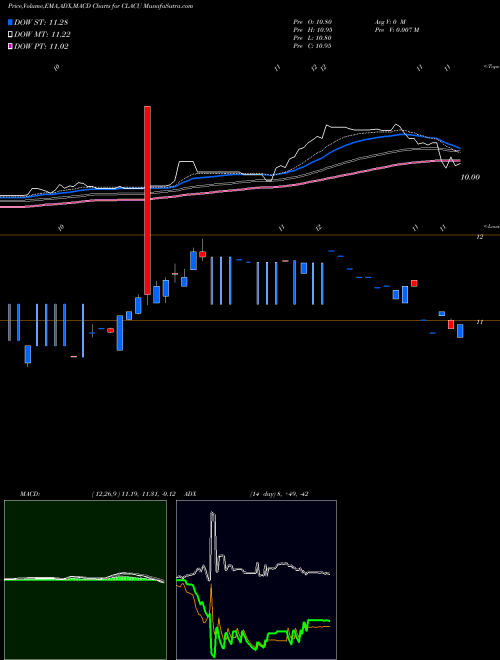Select the 'DOW PT: 11.02' legend text
The width and height of the screenshot is (500, 660).
[41, 46]
